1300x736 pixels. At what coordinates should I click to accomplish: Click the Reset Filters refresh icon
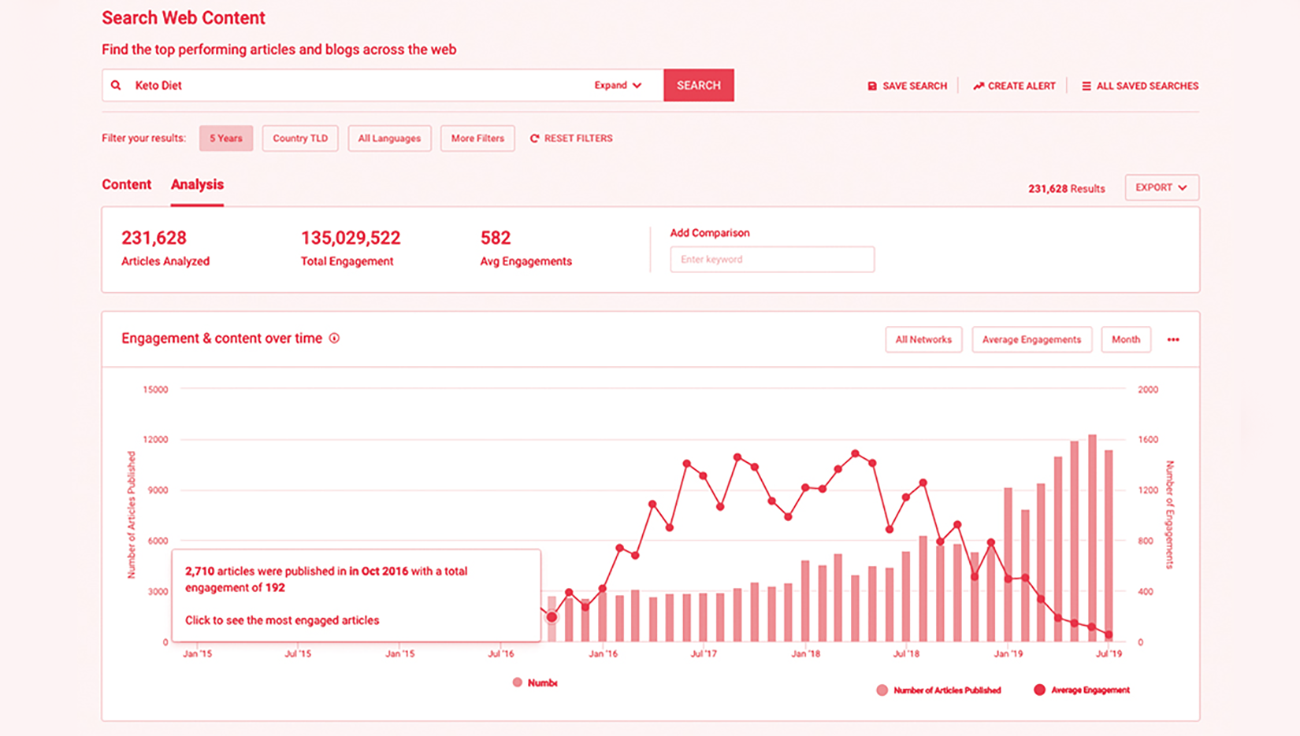click(535, 139)
